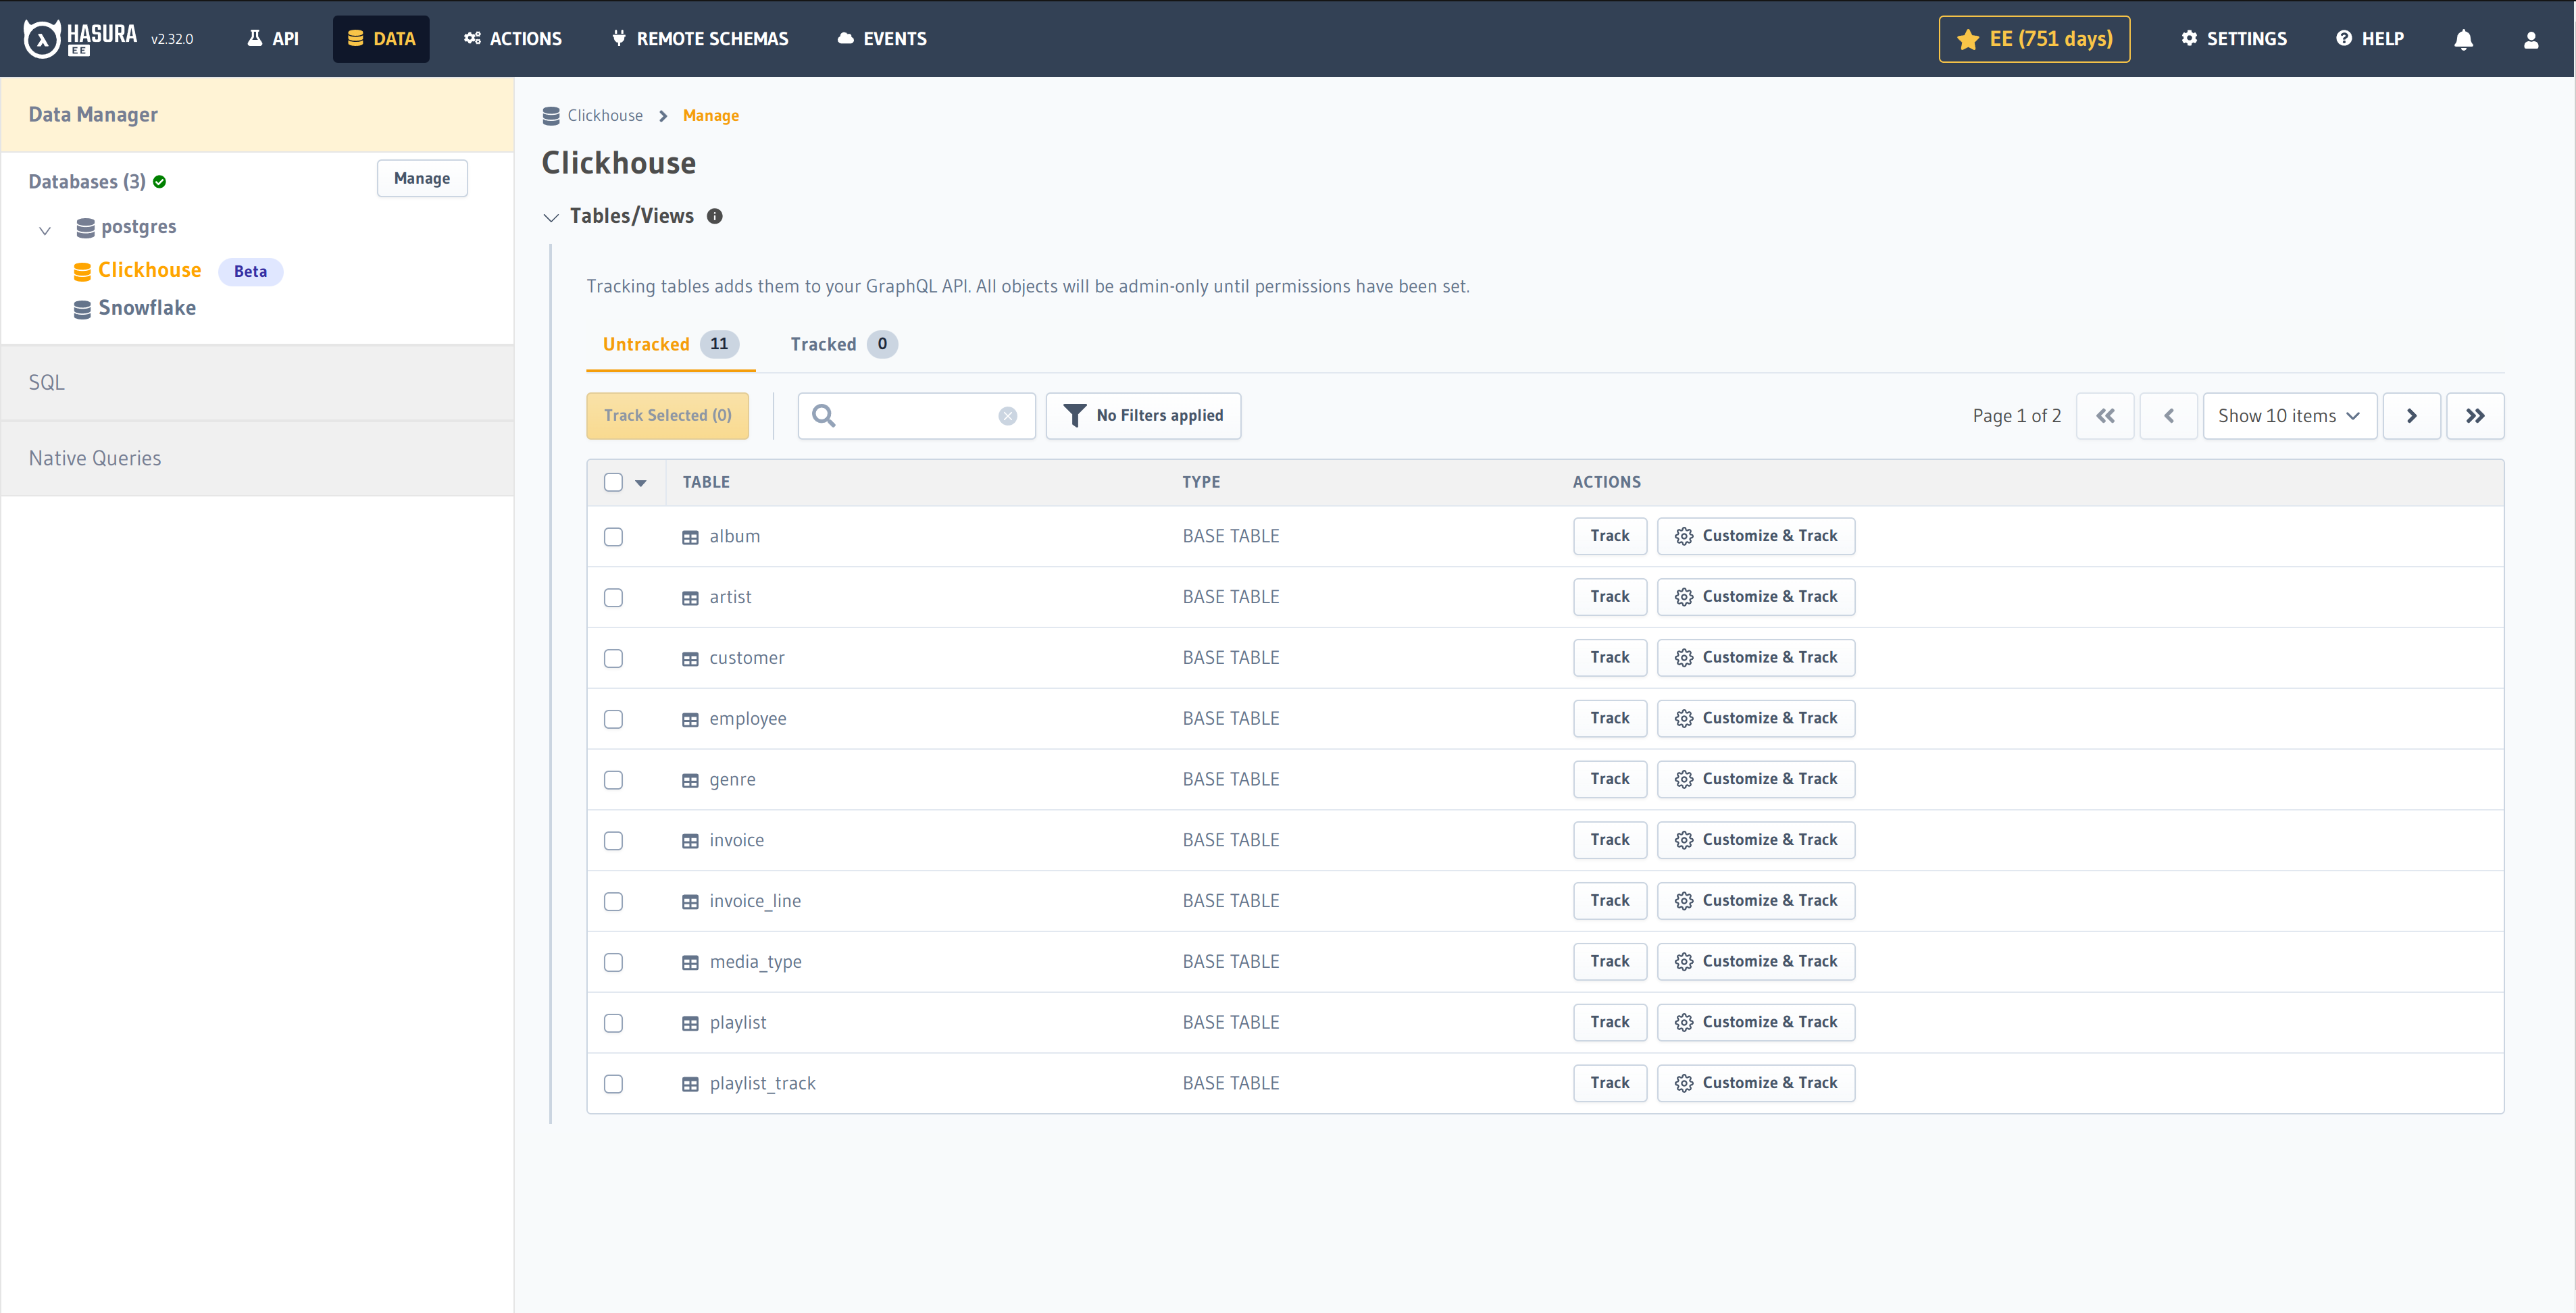Check the media_type row checkbox
The height and width of the screenshot is (1313, 2576).
(x=613, y=963)
